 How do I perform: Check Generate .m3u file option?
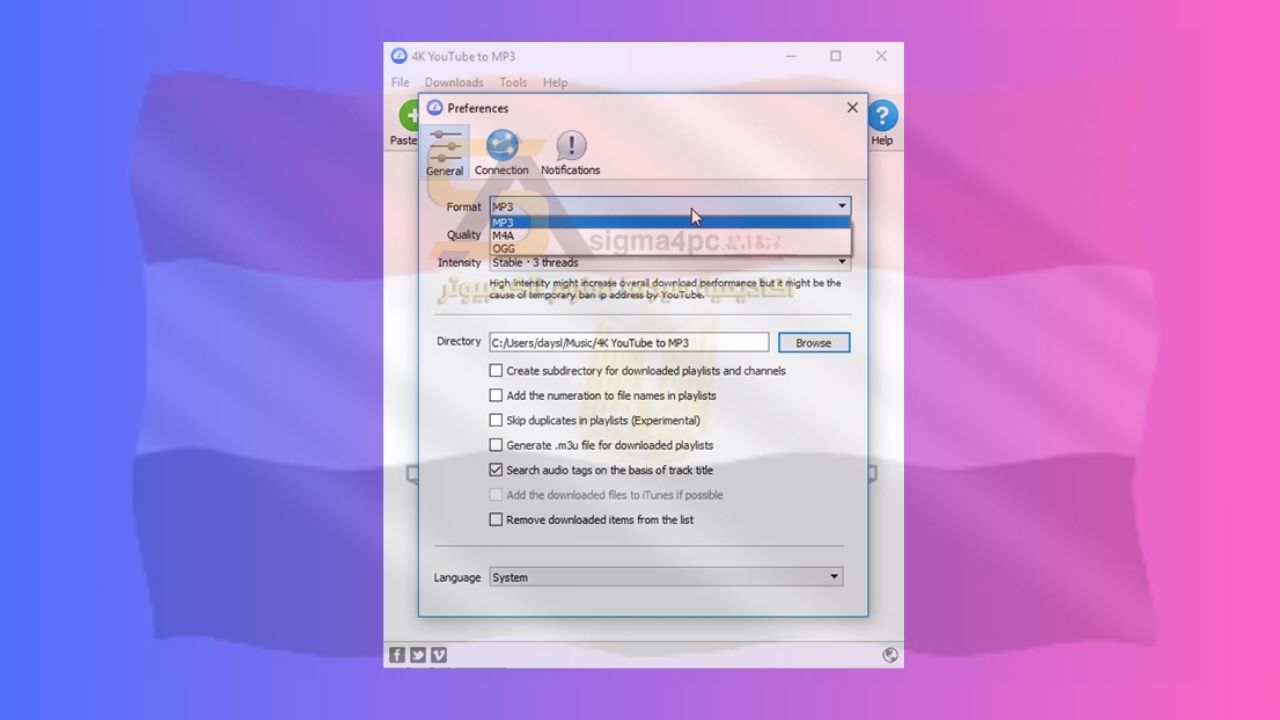pos(496,445)
